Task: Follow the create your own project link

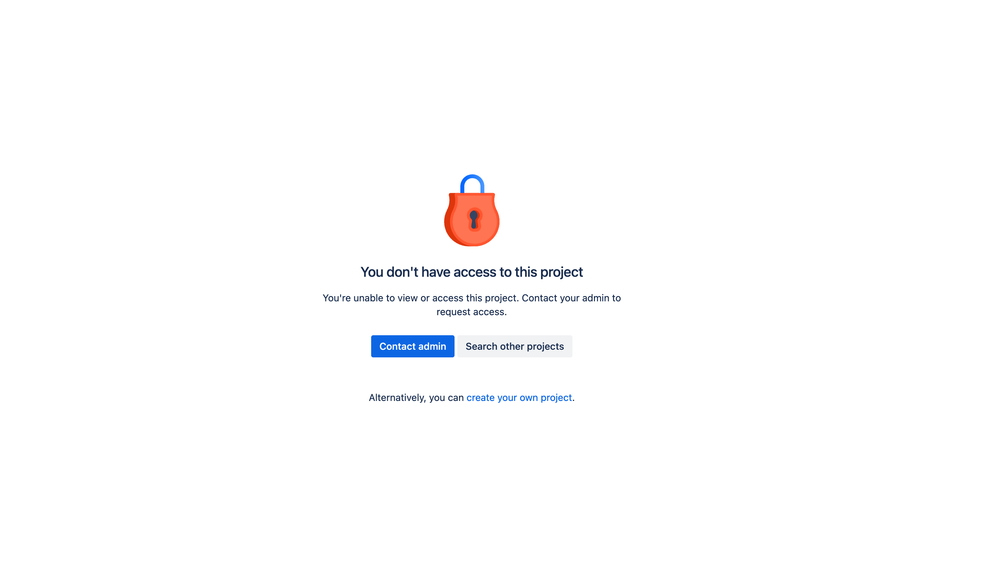Action: (x=519, y=397)
